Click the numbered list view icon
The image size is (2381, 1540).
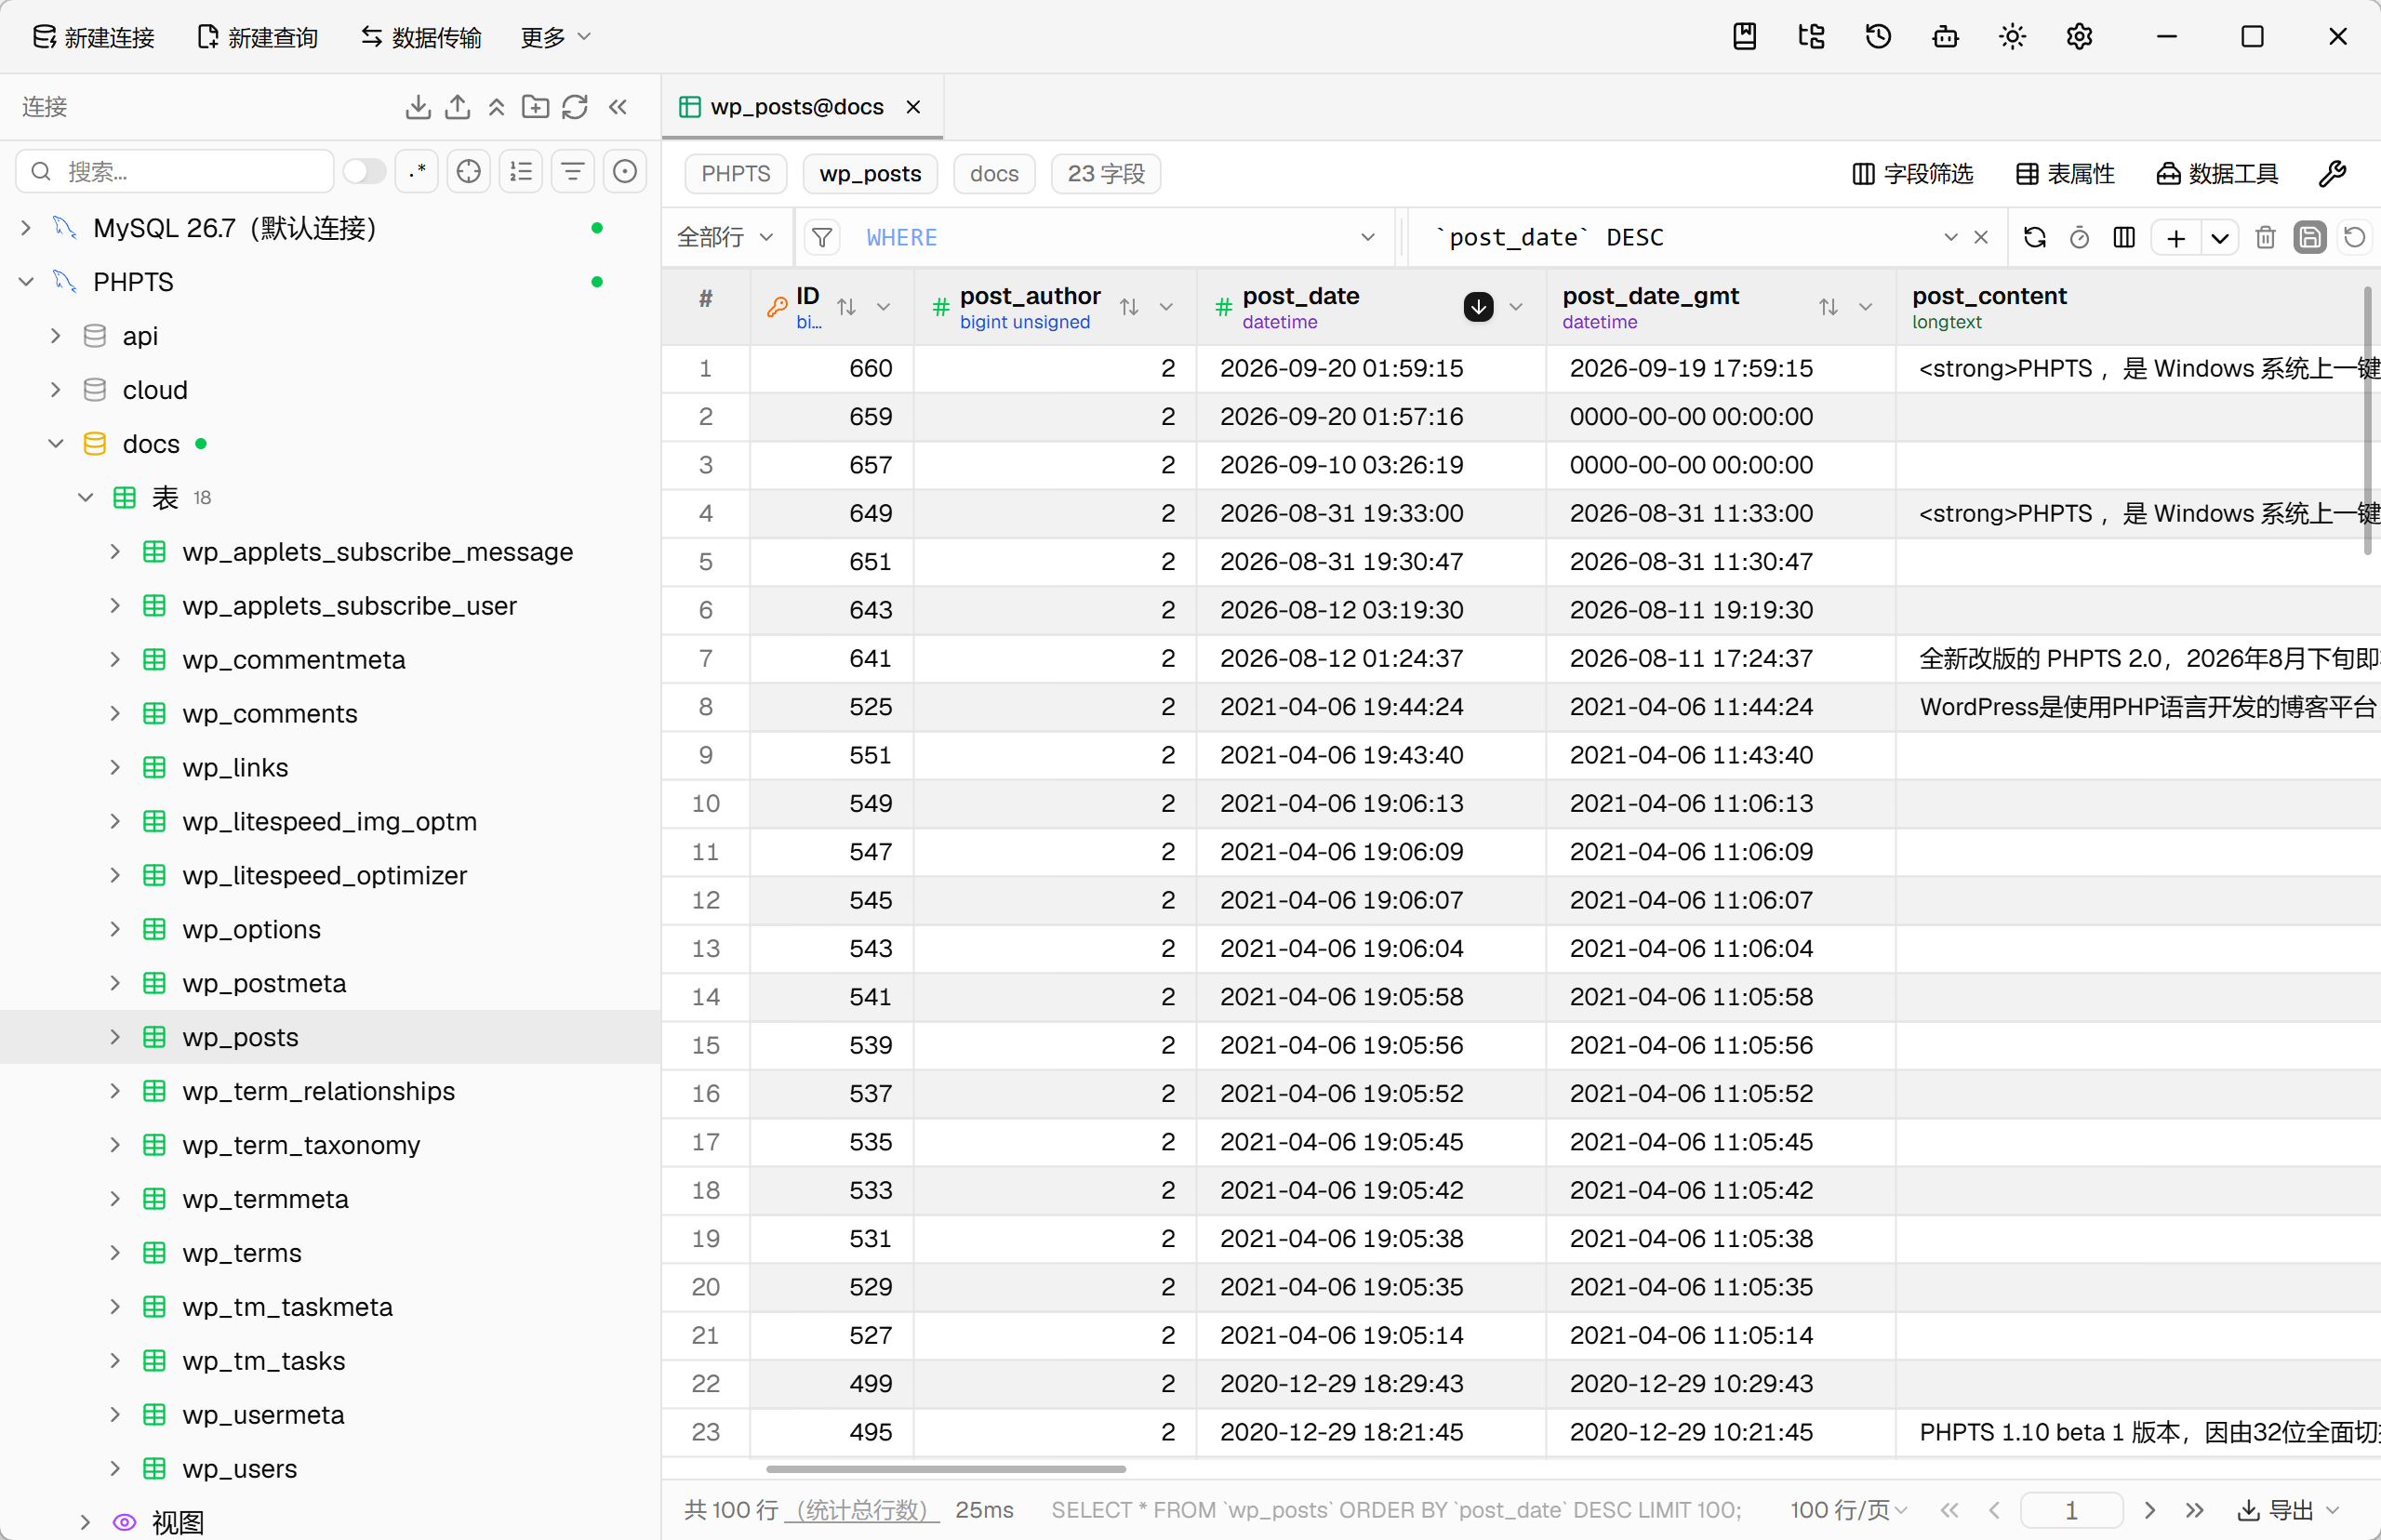point(521,172)
